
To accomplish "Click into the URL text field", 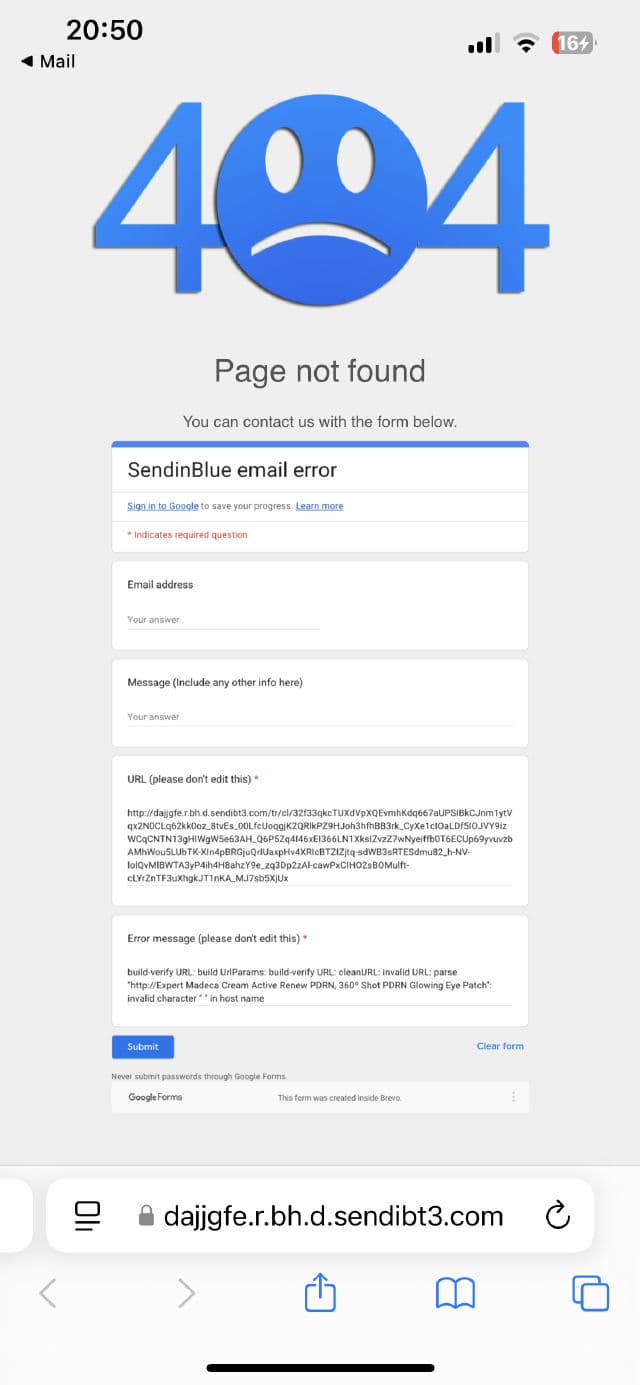I will (319, 845).
